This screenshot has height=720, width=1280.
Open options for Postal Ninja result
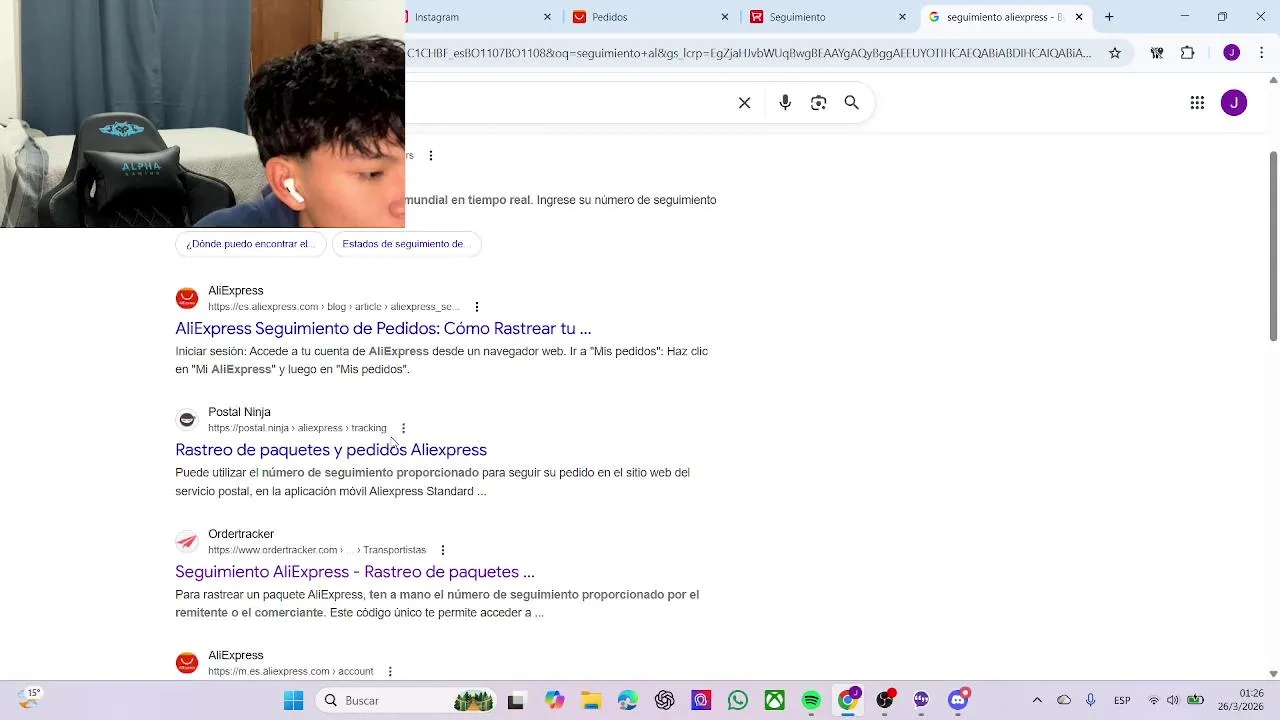pos(403,428)
